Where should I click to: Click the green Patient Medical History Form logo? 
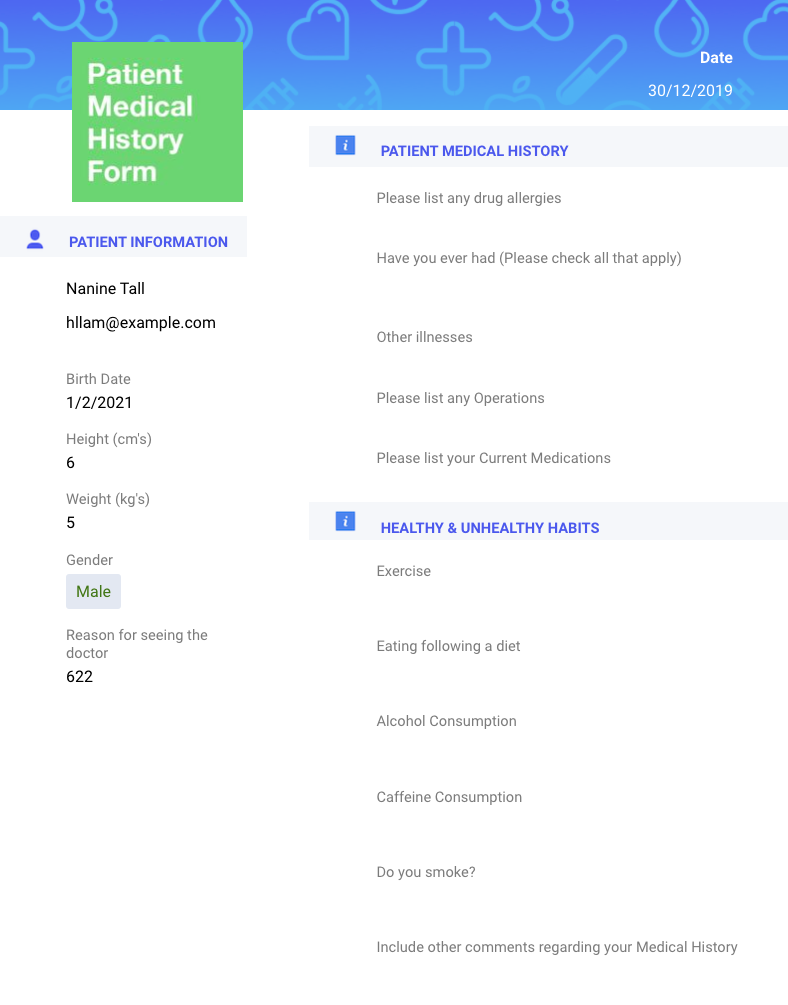pyautogui.click(x=157, y=122)
